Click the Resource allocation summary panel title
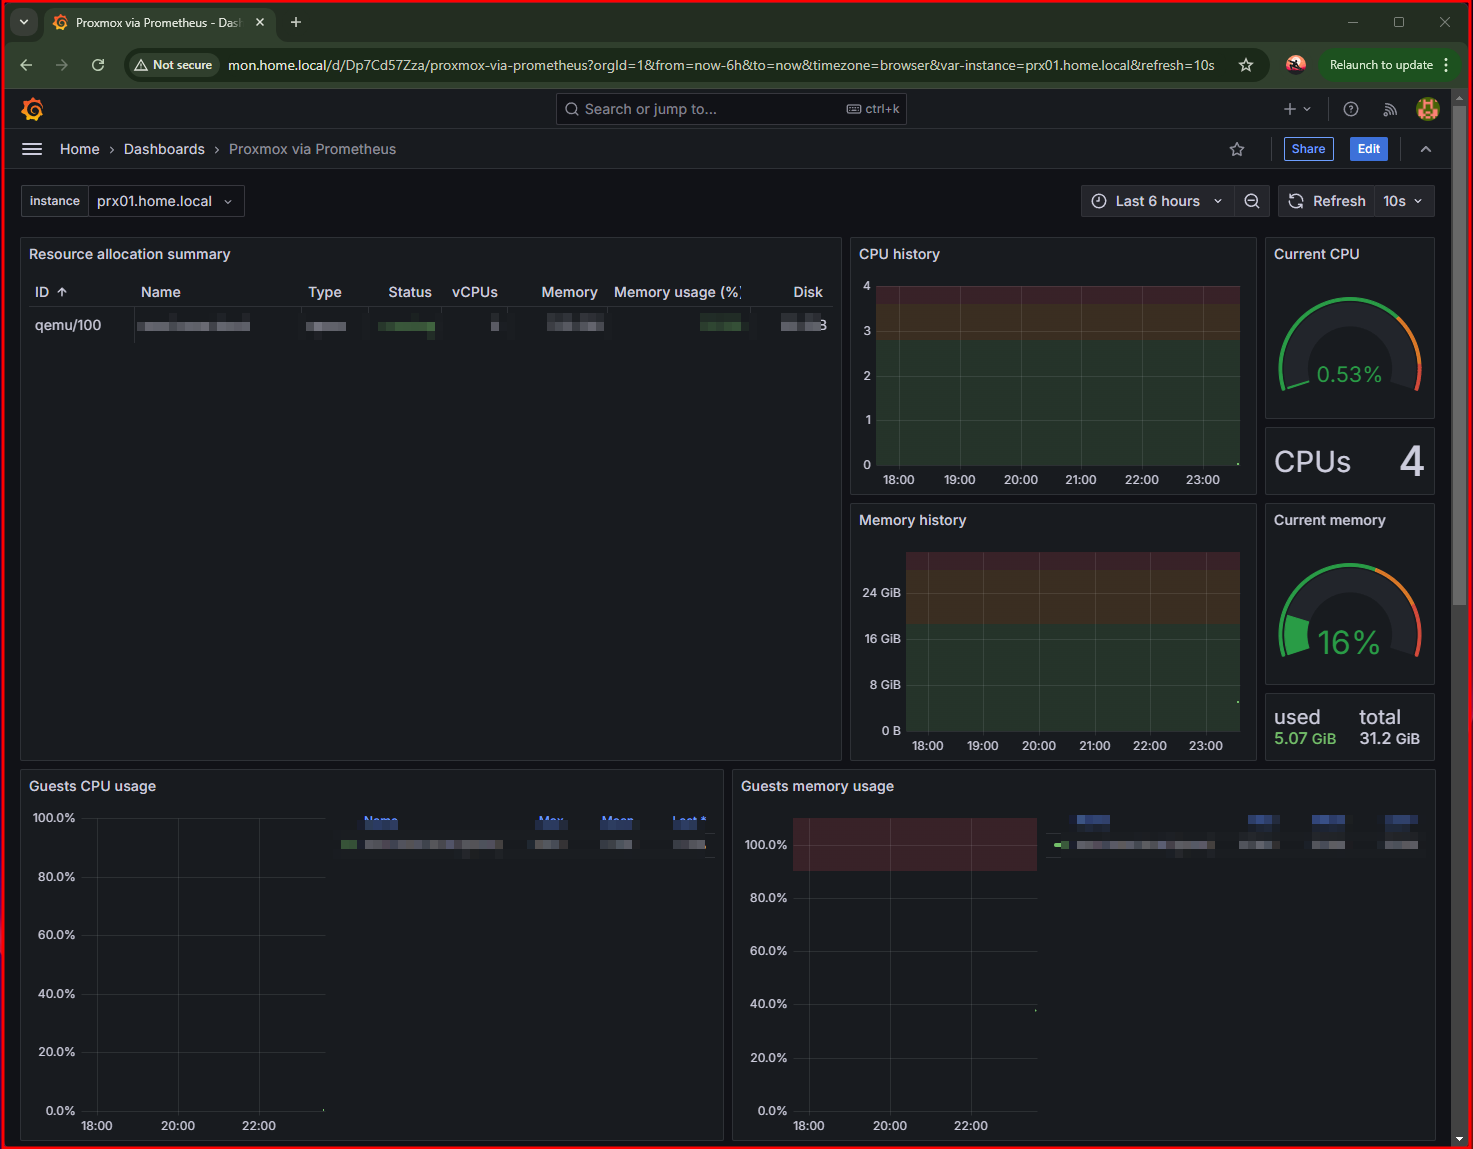 click(x=129, y=254)
